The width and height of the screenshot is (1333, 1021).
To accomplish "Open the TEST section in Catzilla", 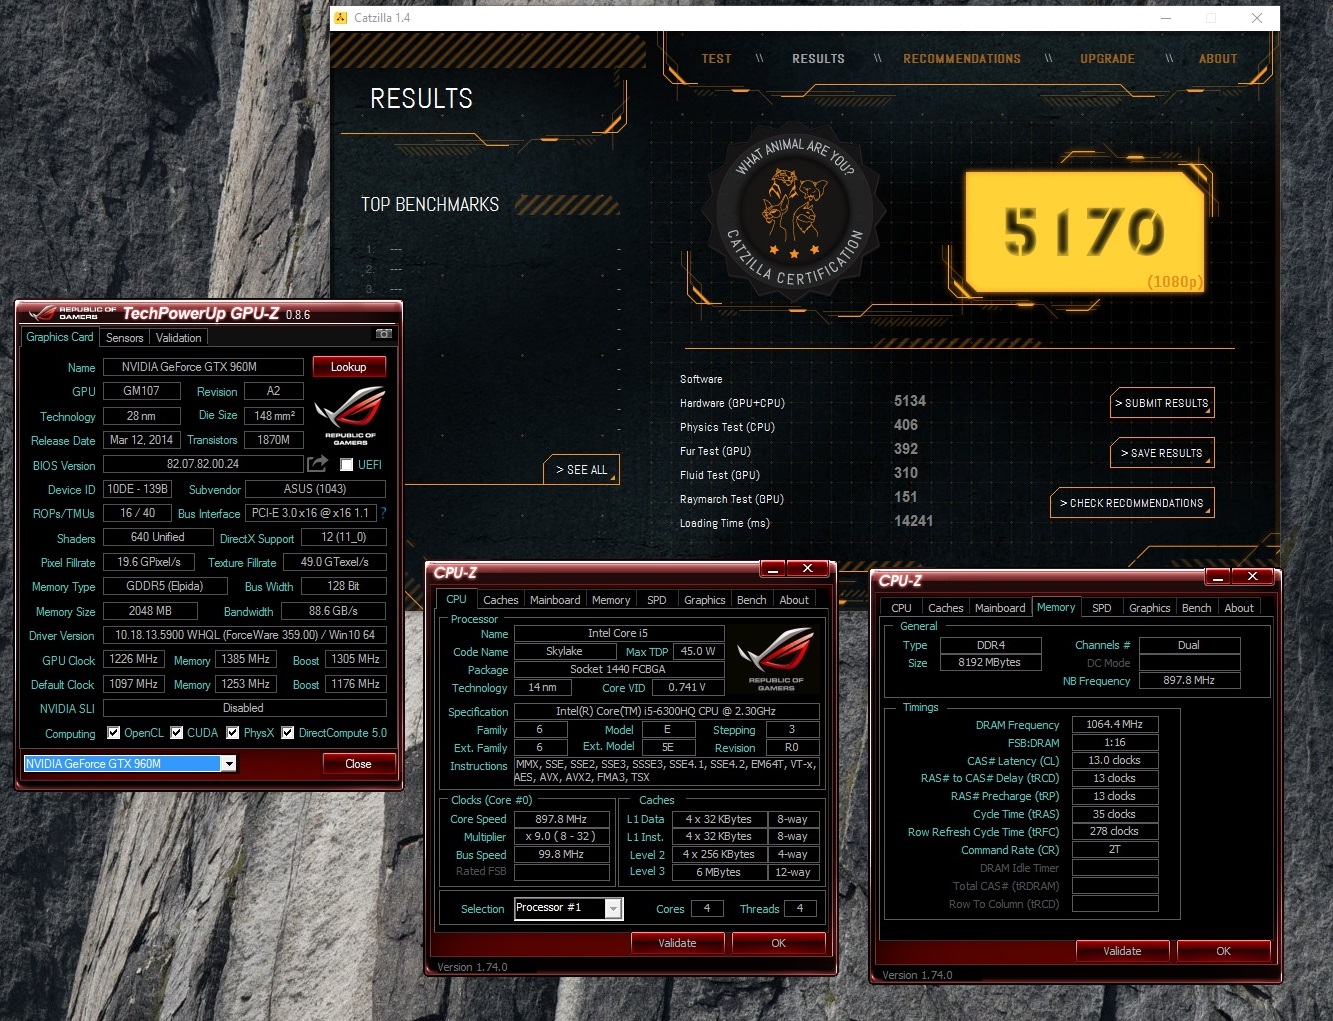I will coord(716,59).
